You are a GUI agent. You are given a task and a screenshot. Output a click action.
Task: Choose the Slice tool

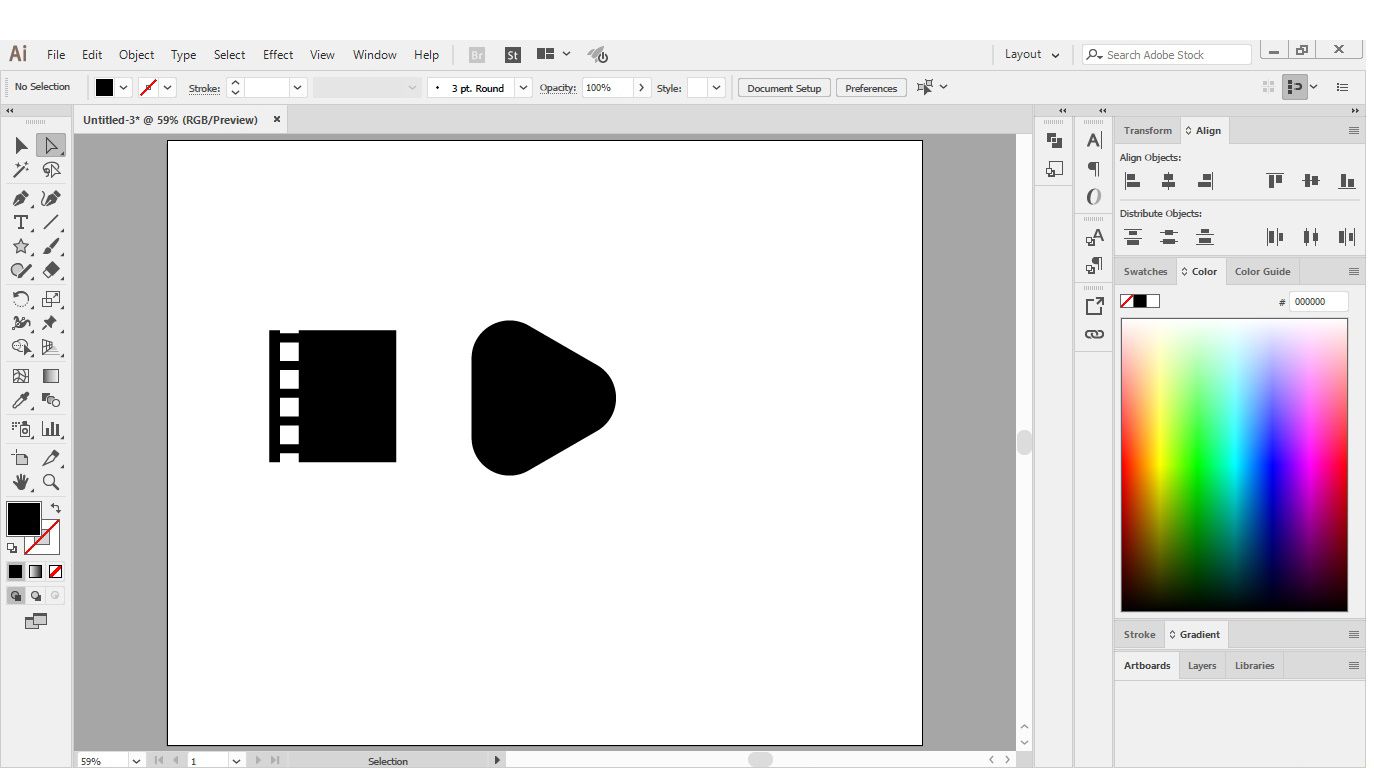click(51, 458)
